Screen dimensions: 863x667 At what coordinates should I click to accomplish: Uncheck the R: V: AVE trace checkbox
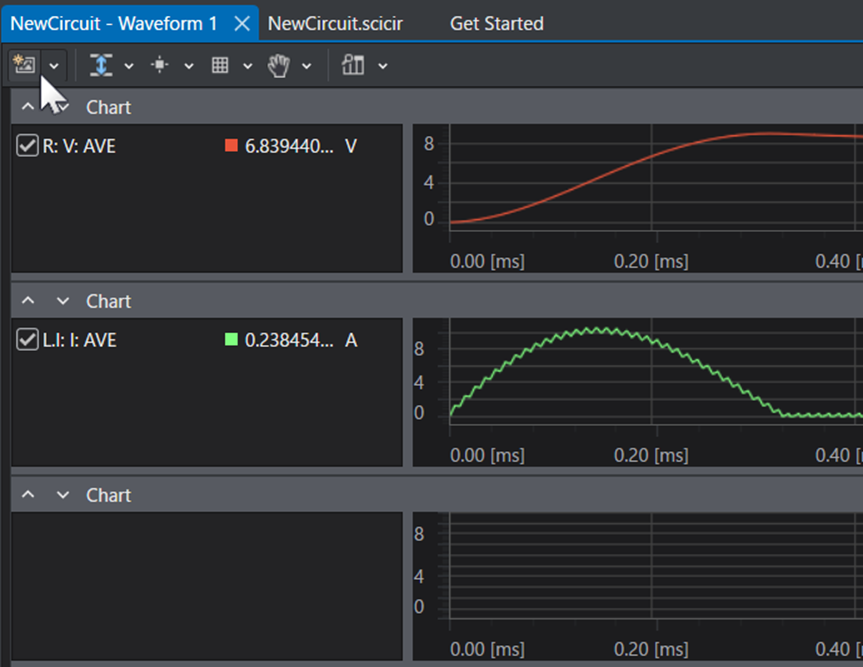[27, 146]
